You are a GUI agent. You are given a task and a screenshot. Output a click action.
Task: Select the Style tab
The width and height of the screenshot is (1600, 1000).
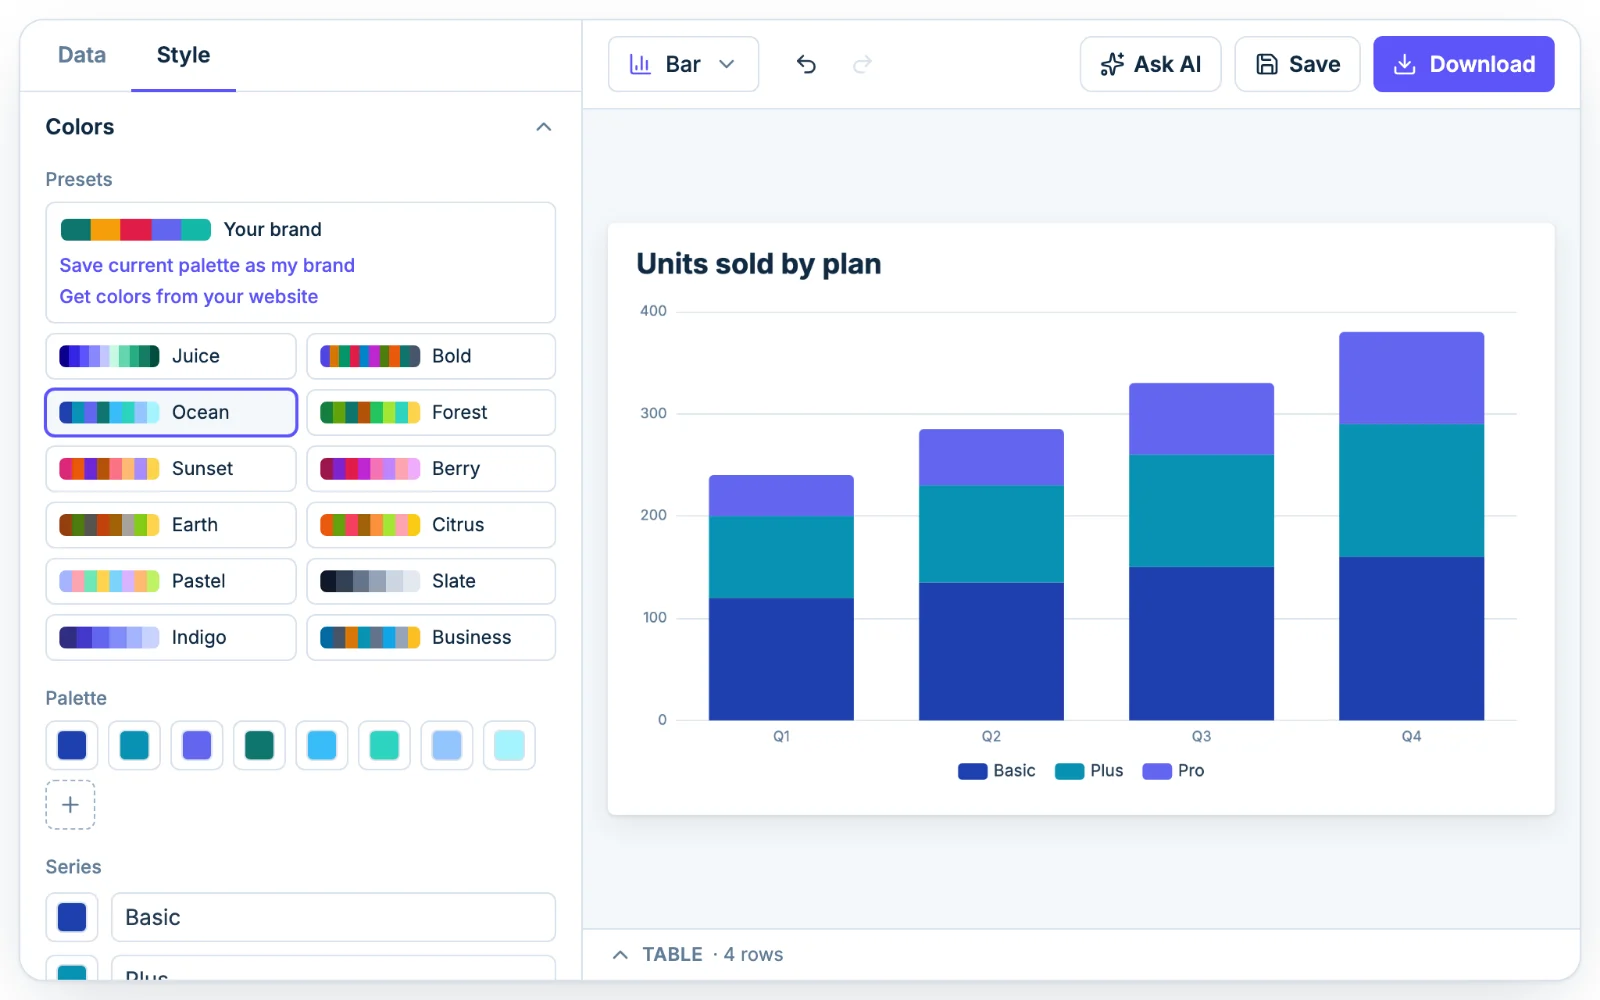click(x=183, y=55)
